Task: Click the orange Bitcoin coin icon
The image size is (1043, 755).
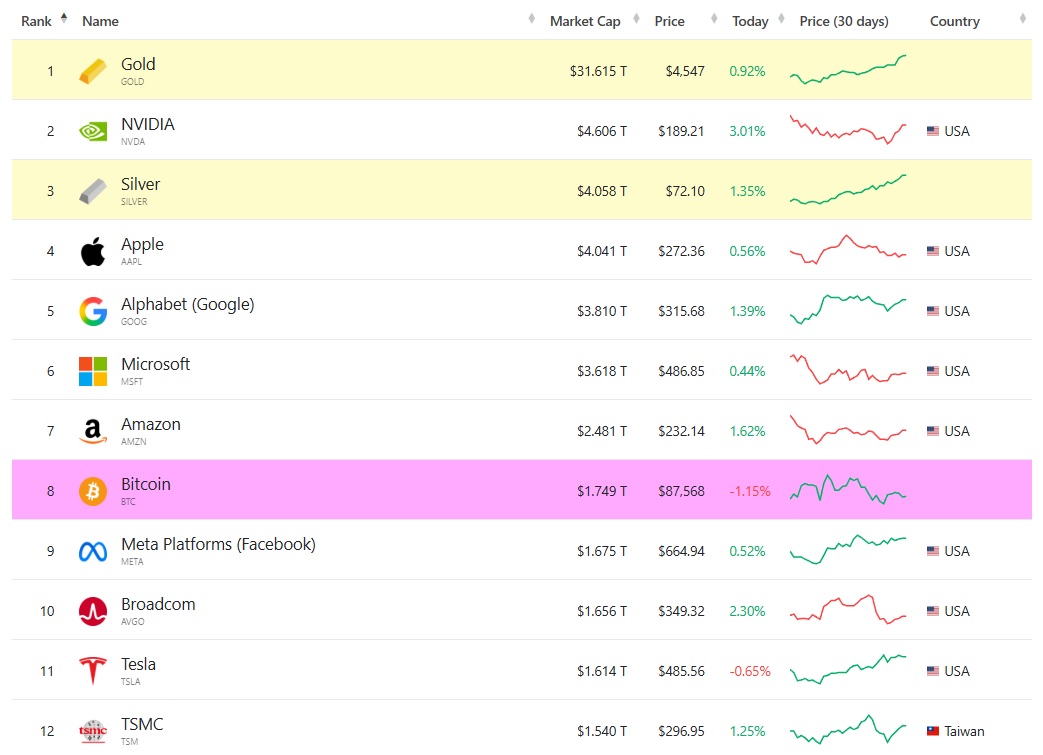Action: pos(91,490)
